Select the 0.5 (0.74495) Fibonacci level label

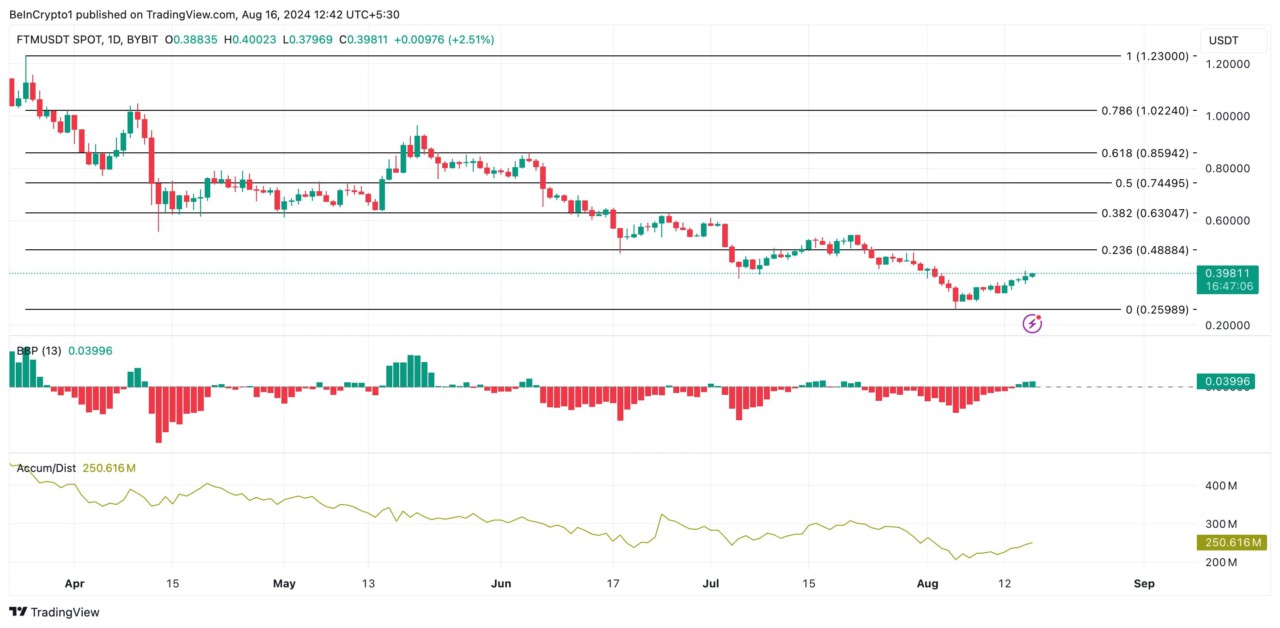click(1151, 183)
